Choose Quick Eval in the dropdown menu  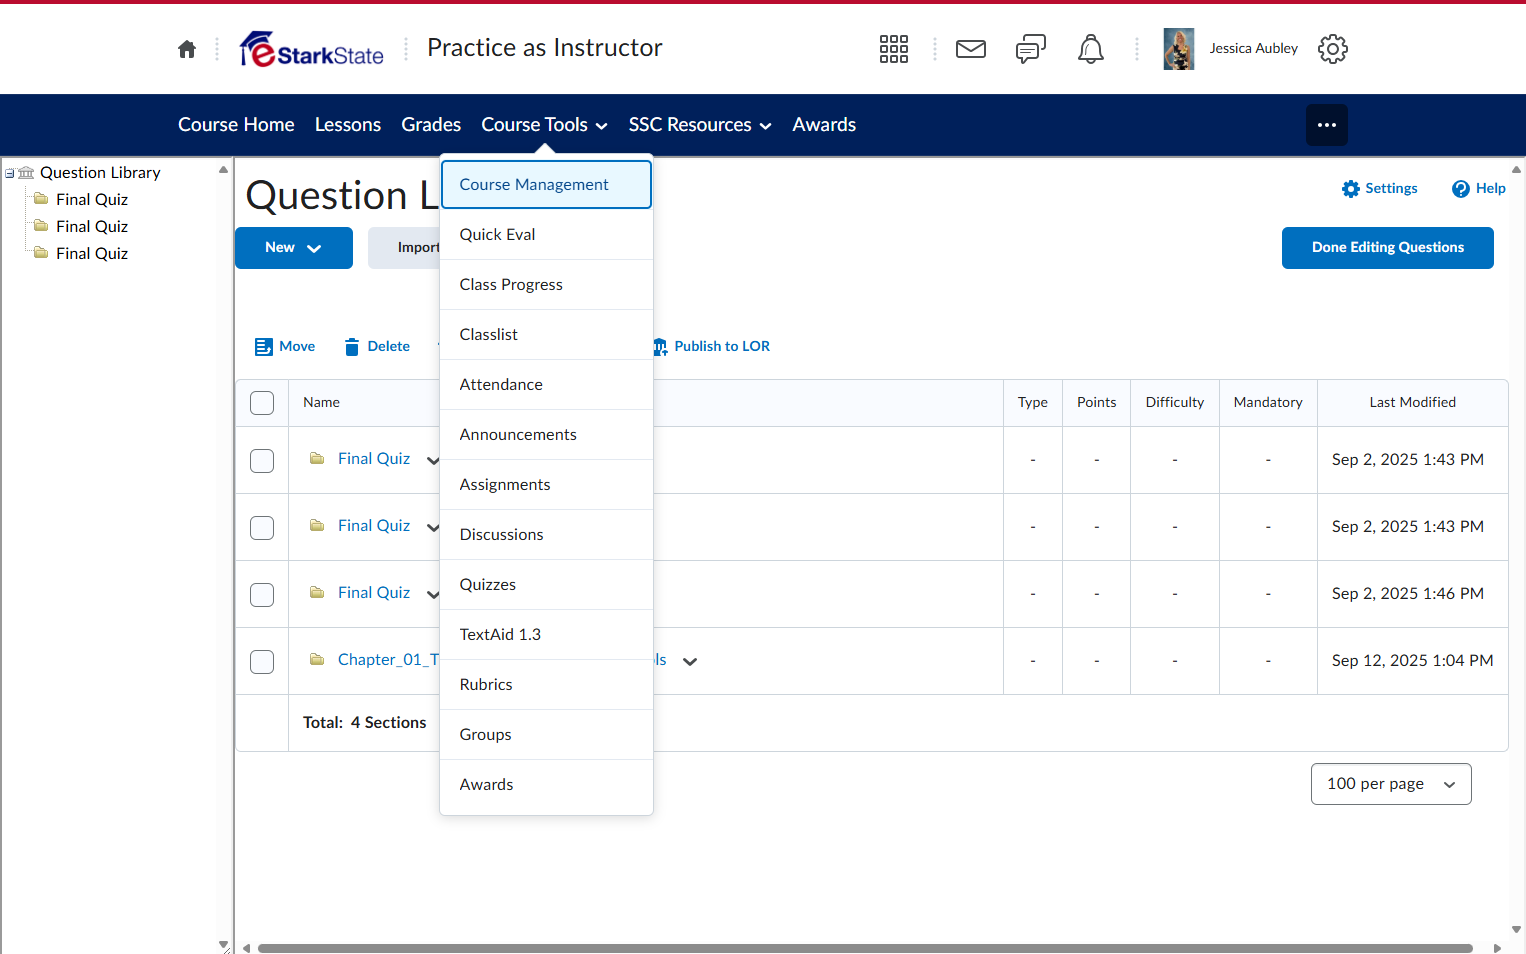pos(546,235)
